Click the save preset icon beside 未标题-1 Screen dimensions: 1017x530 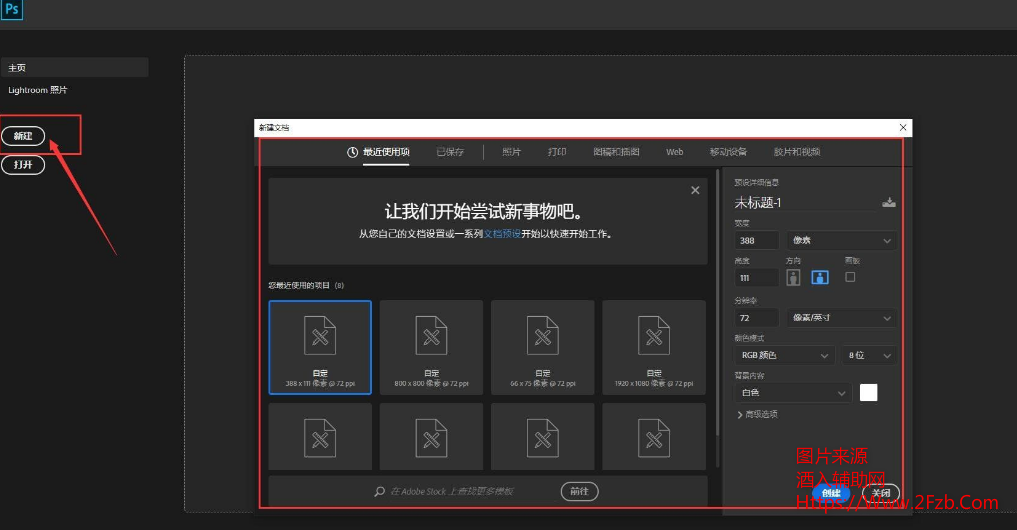point(889,203)
